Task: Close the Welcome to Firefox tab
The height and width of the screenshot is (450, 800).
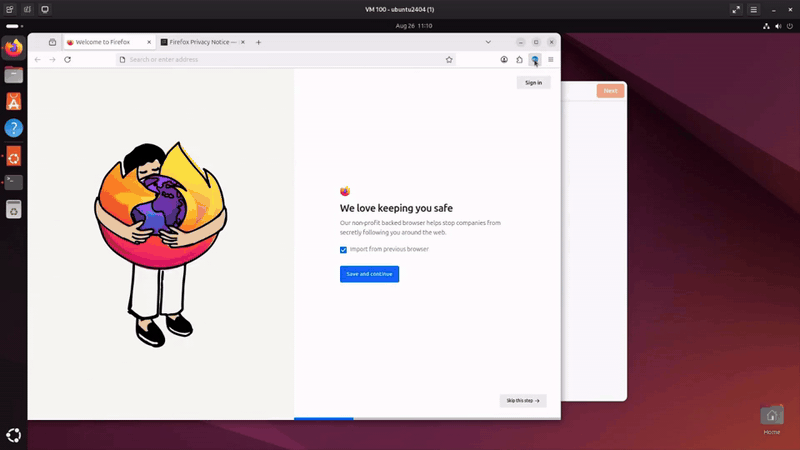Action: 149,42
